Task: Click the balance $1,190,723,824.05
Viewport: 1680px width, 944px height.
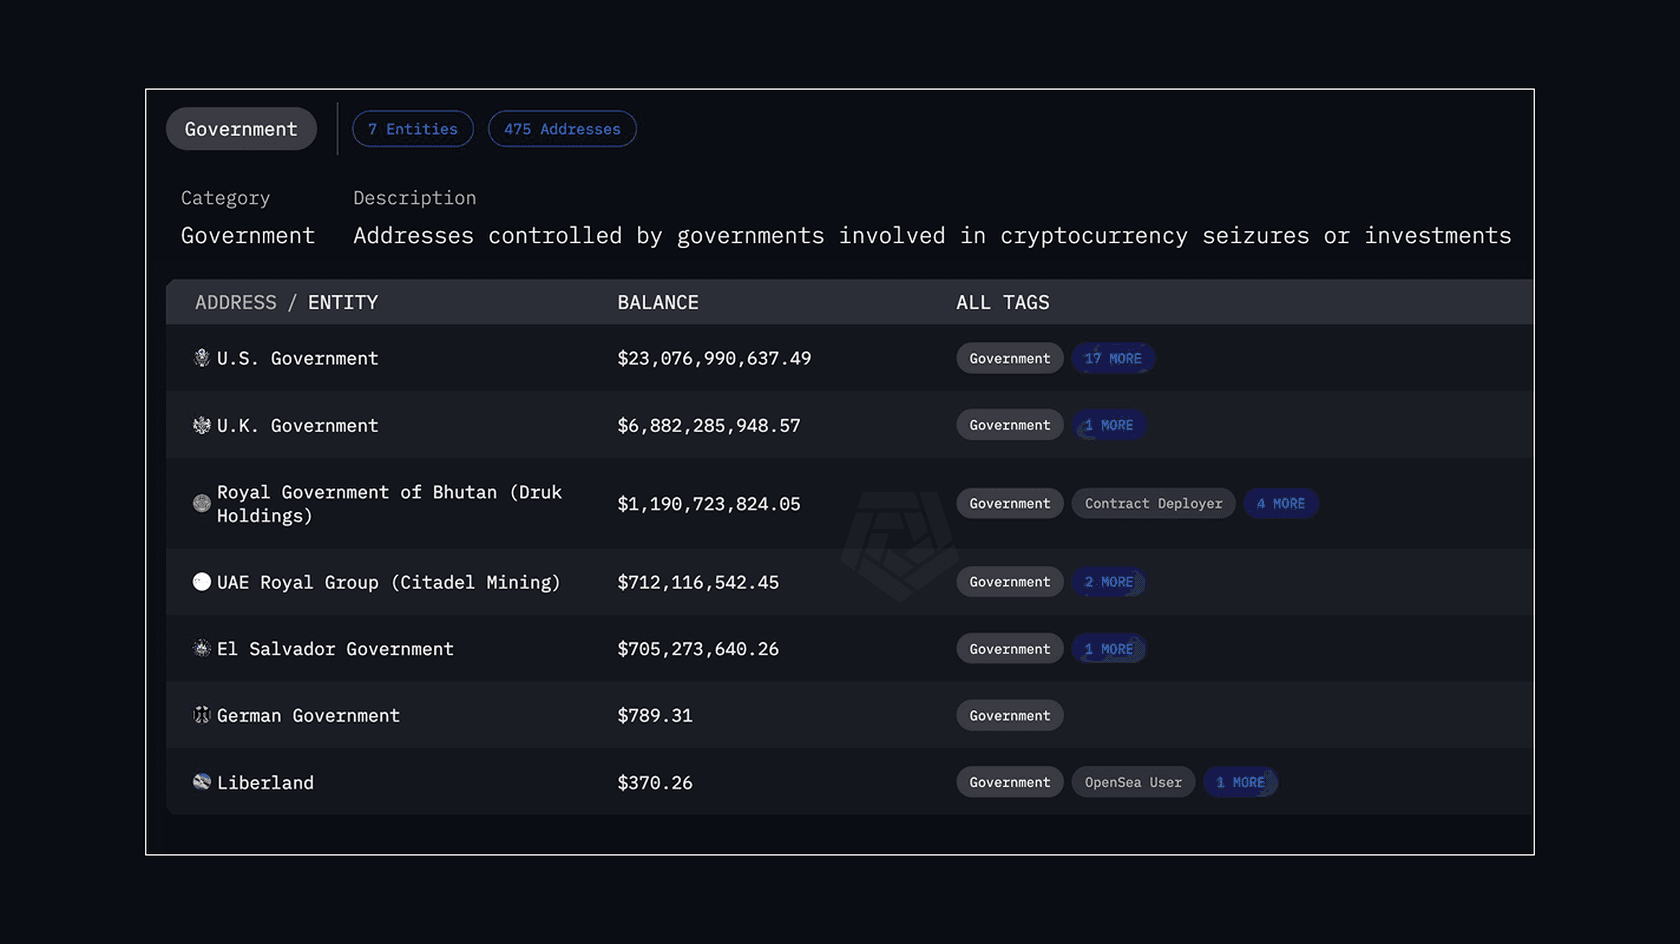Action: tap(709, 504)
